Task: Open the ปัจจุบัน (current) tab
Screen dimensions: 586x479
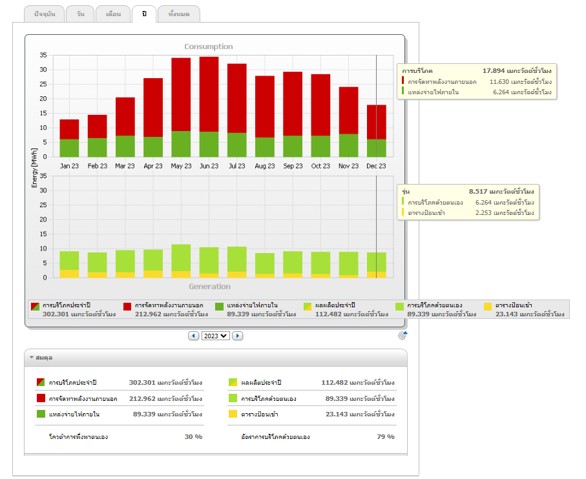Action: tap(44, 14)
